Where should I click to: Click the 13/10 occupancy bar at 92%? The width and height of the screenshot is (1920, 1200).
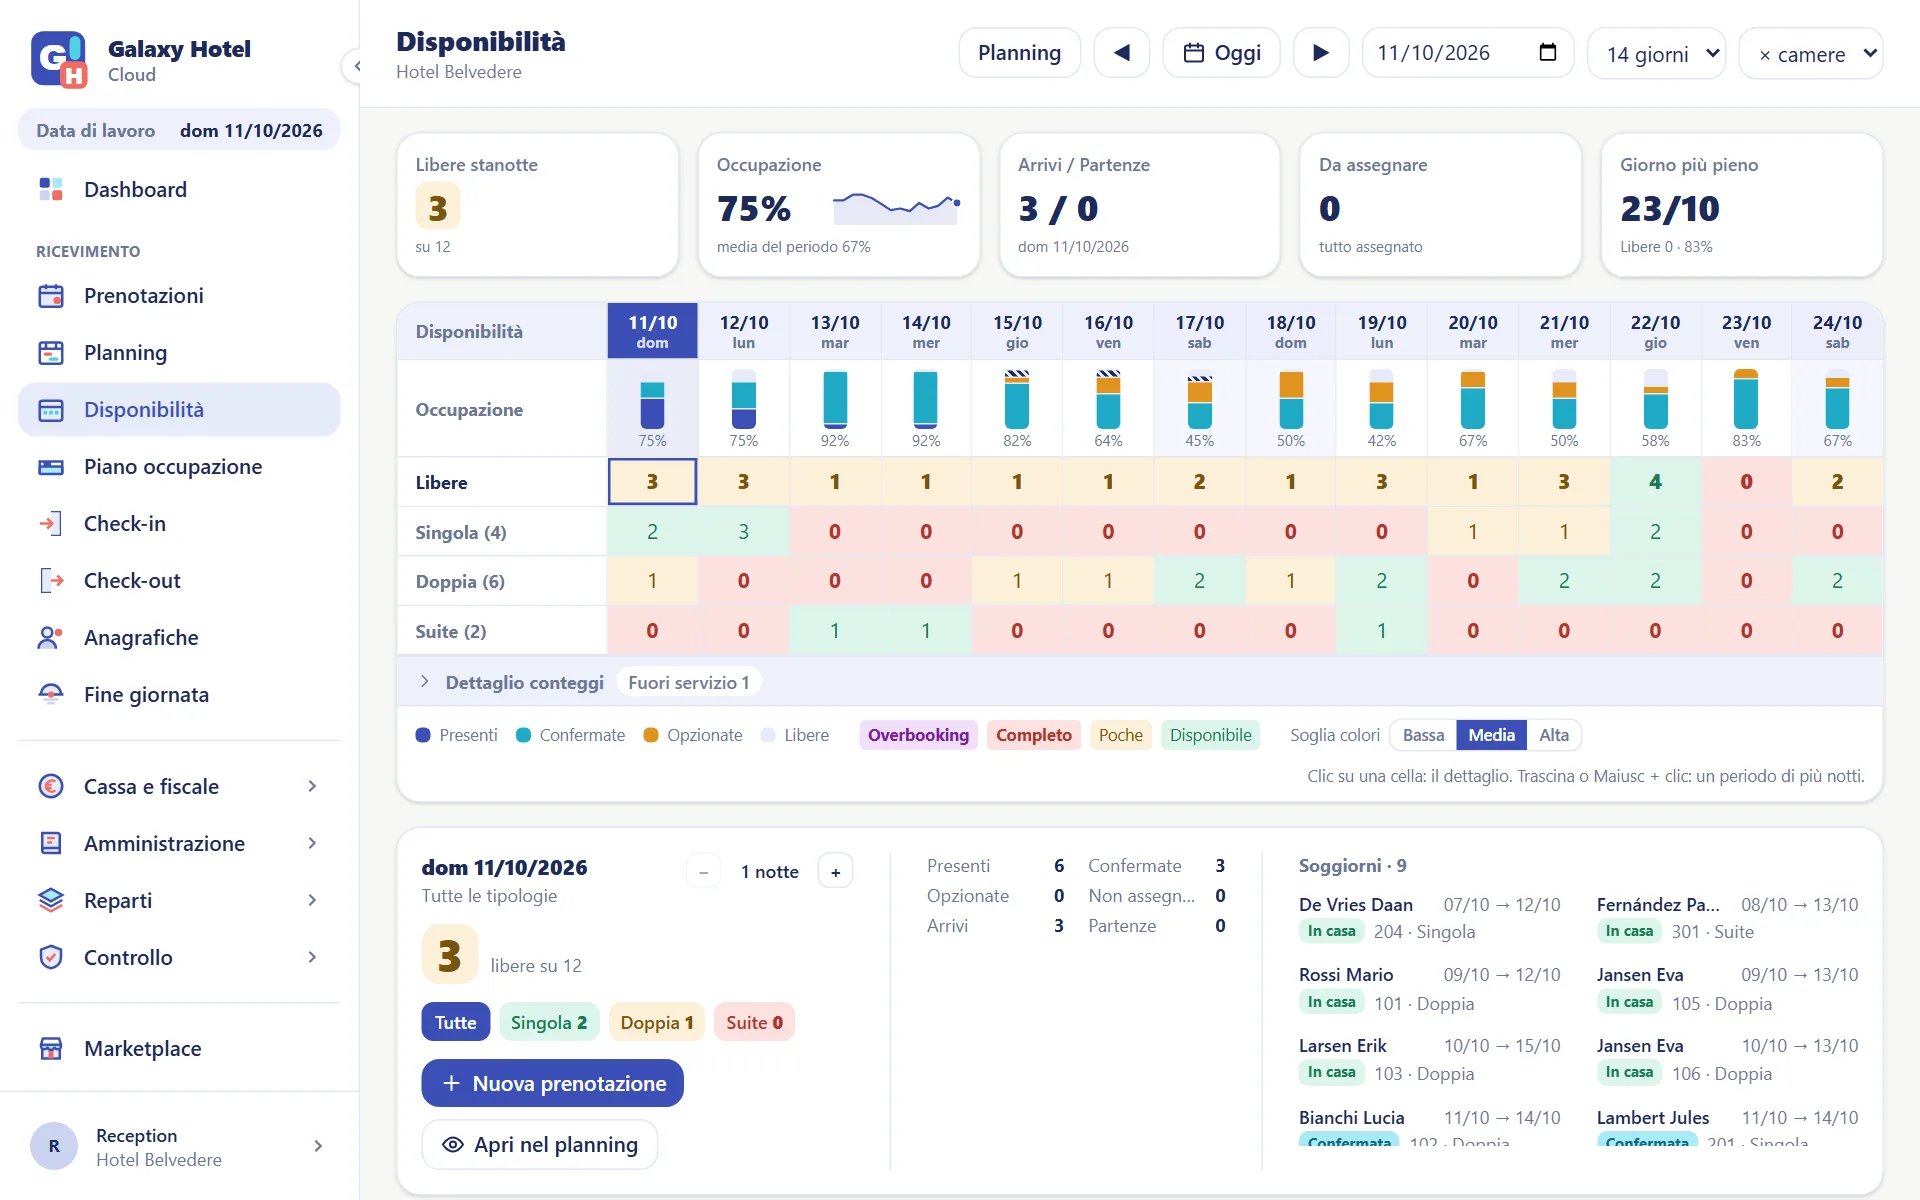pos(835,399)
